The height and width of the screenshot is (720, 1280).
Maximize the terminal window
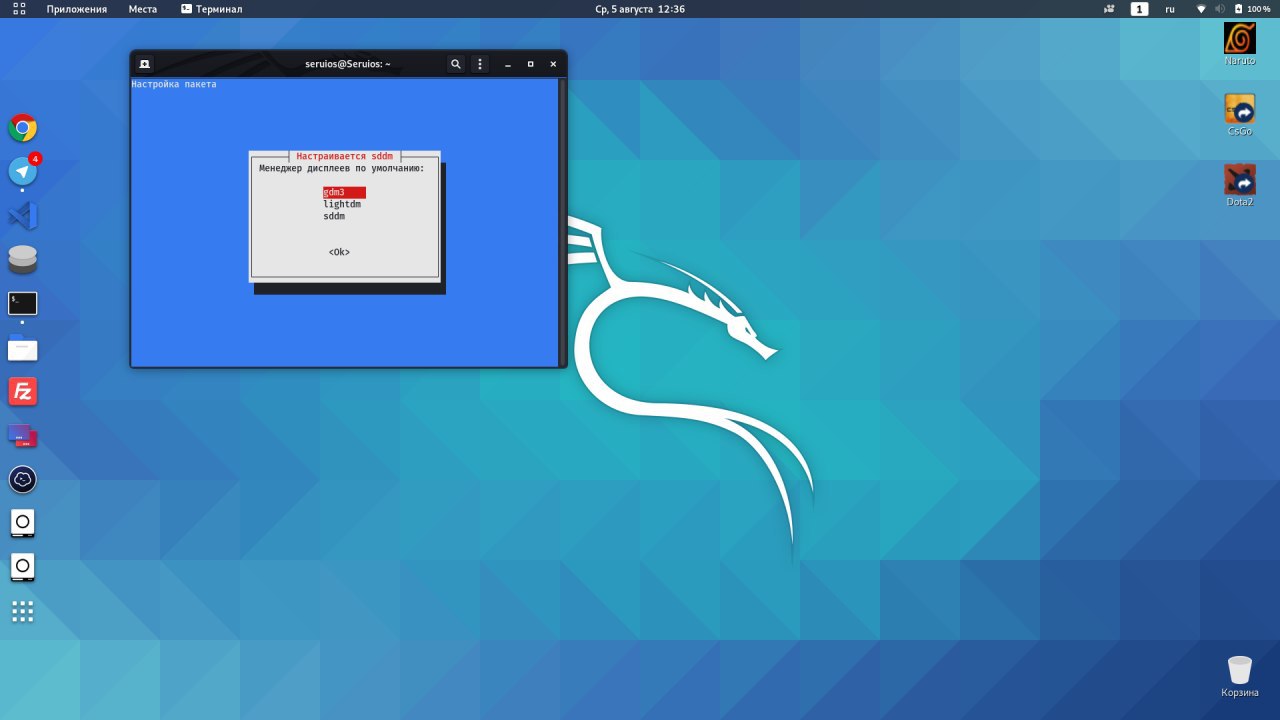pos(531,64)
